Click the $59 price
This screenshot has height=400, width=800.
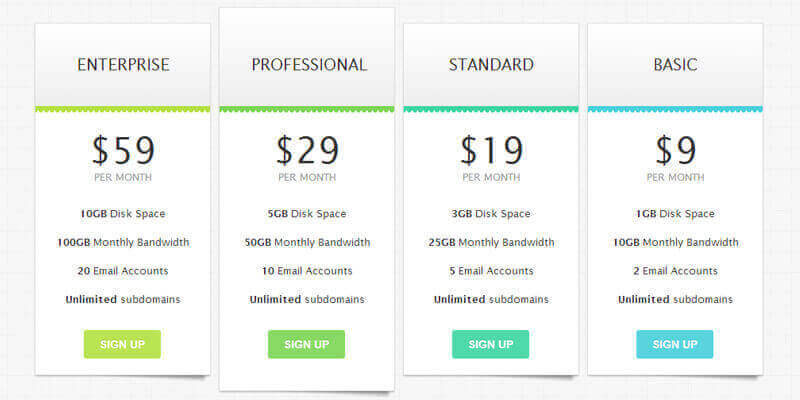click(x=123, y=150)
